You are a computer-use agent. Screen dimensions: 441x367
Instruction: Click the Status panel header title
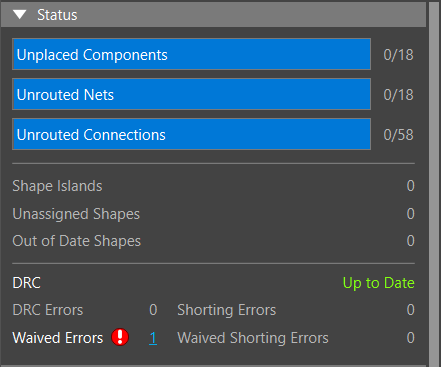point(57,15)
